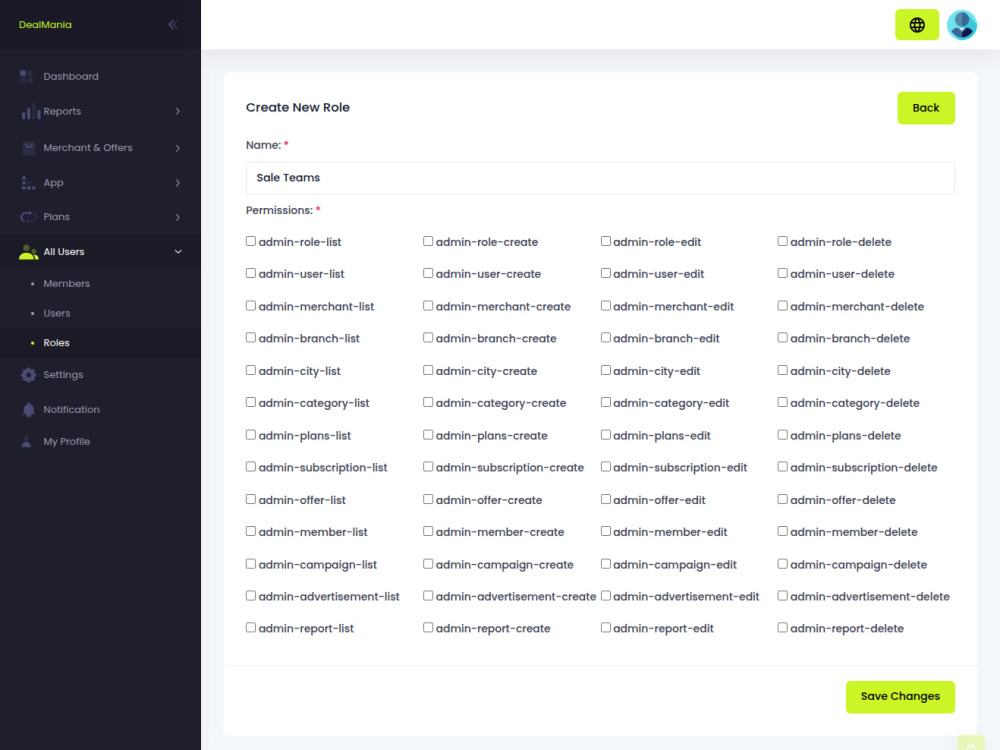Screen dimensions: 1000x750
Task: Tick admin-role-delete checkbox
Action: tap(783, 241)
